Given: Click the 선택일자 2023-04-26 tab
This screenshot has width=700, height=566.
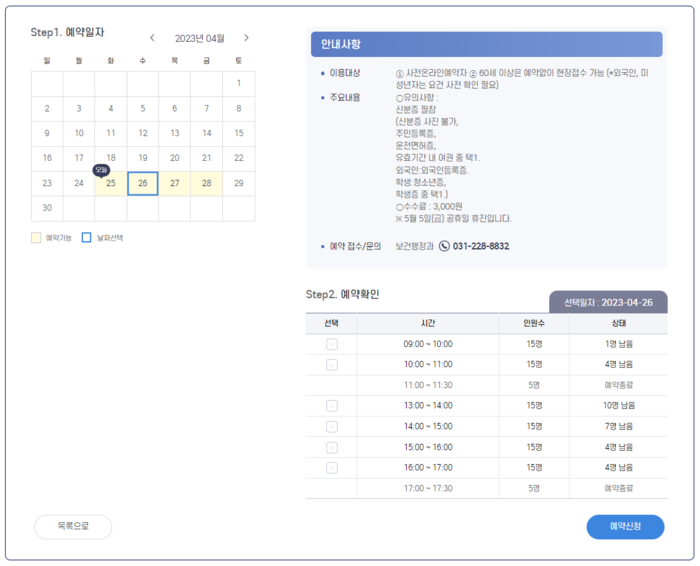Looking at the screenshot, I should [608, 302].
